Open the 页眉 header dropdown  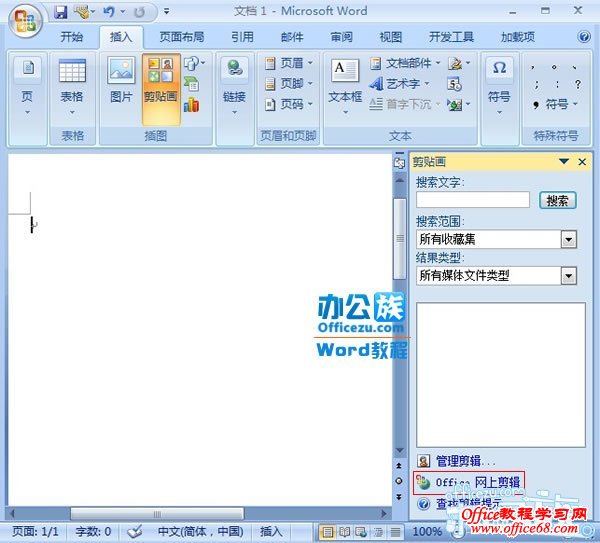click(289, 63)
